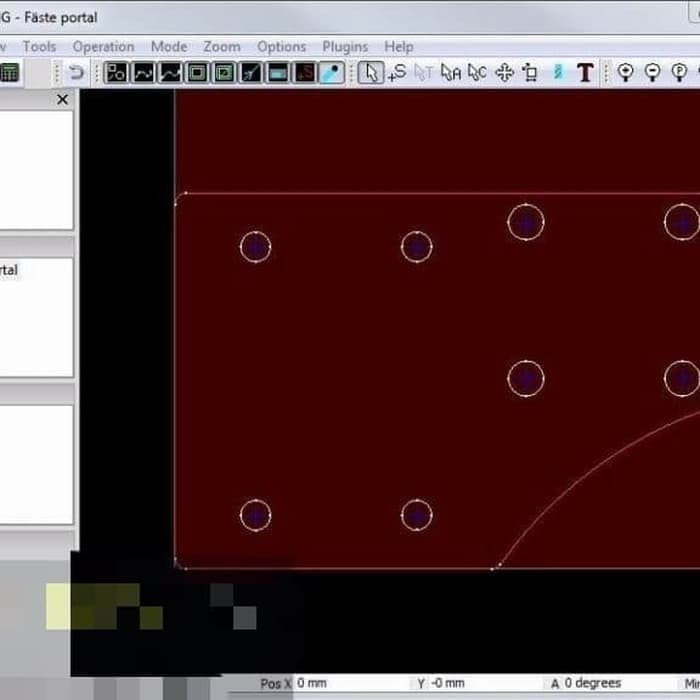This screenshot has height=700, width=700.
Task: Open the Plugins menu
Action: (x=345, y=46)
